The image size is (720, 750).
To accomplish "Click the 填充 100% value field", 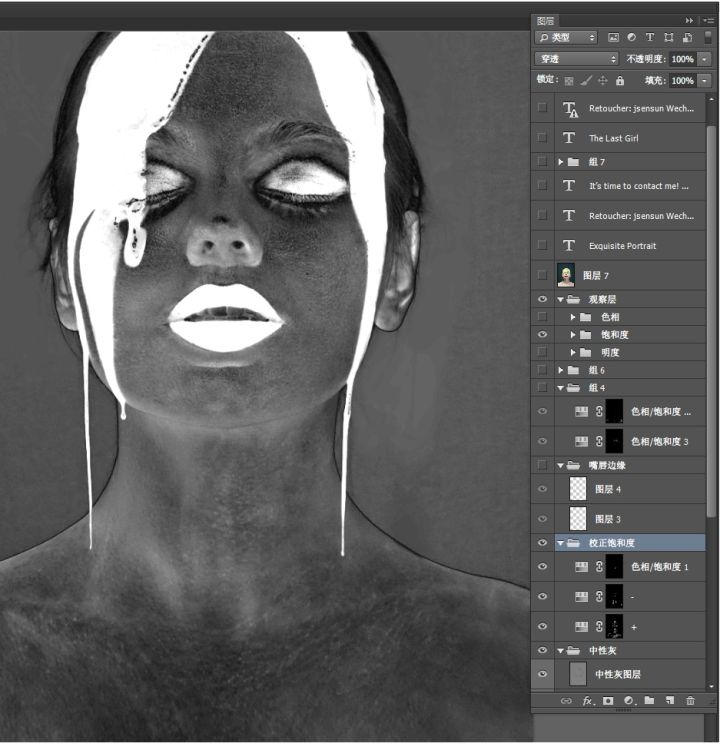I will (683, 80).
